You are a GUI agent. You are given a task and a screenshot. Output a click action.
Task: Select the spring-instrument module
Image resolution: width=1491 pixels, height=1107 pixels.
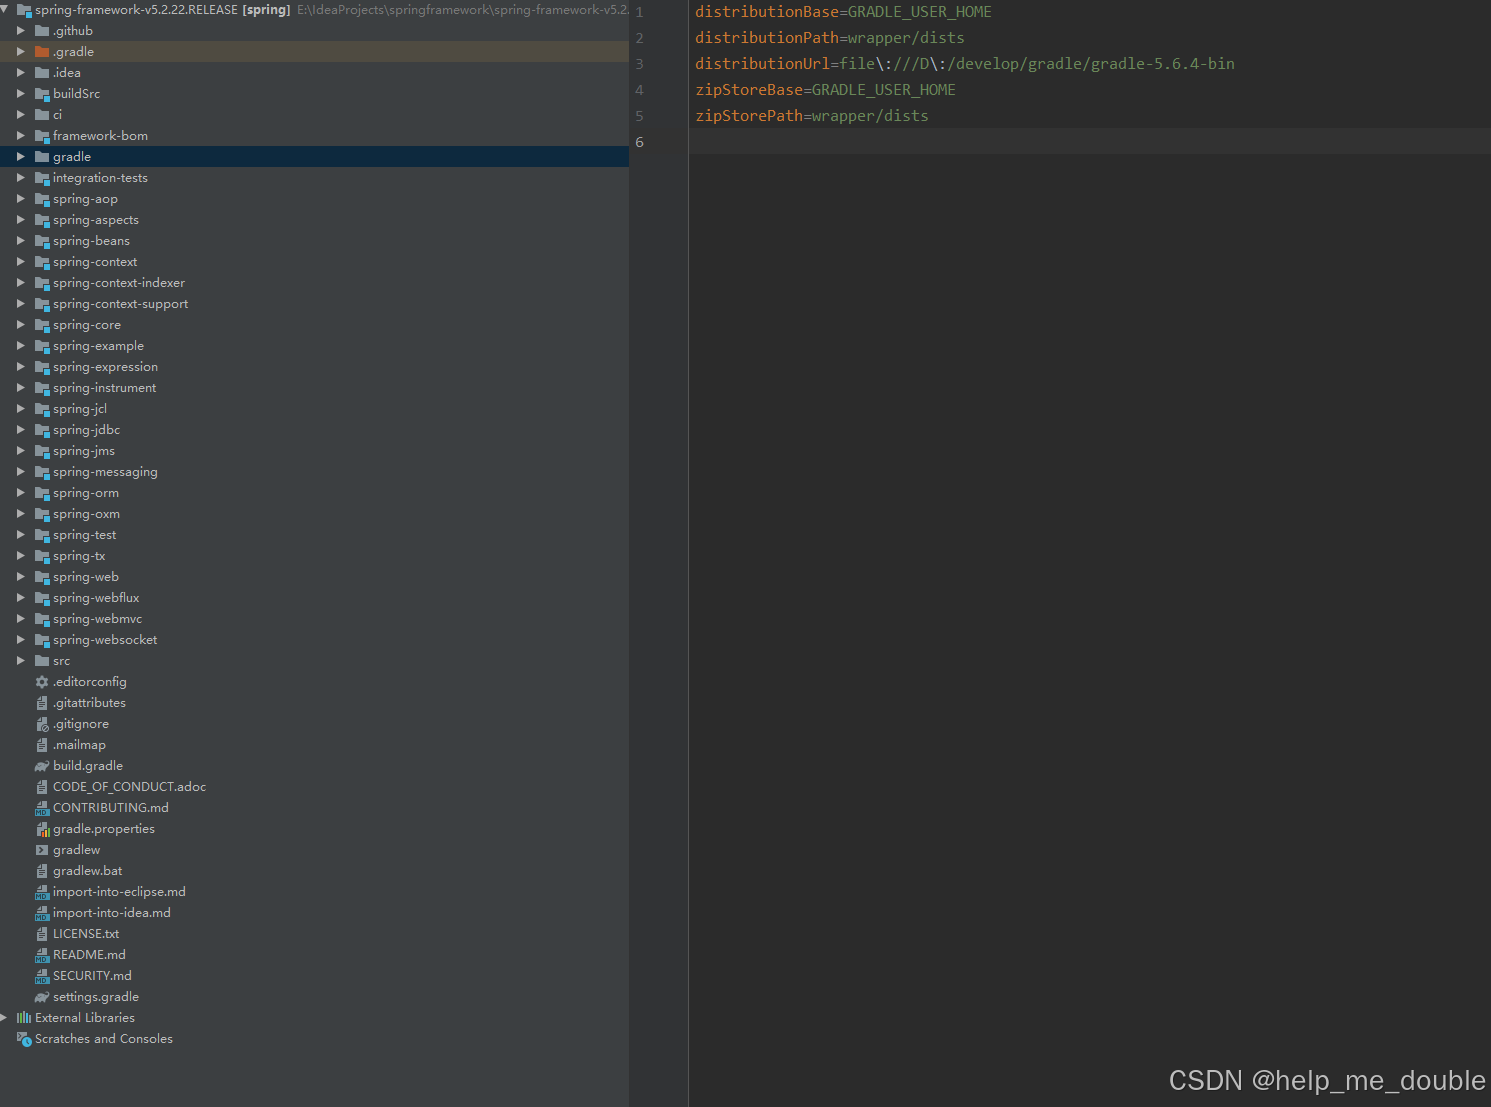[104, 388]
